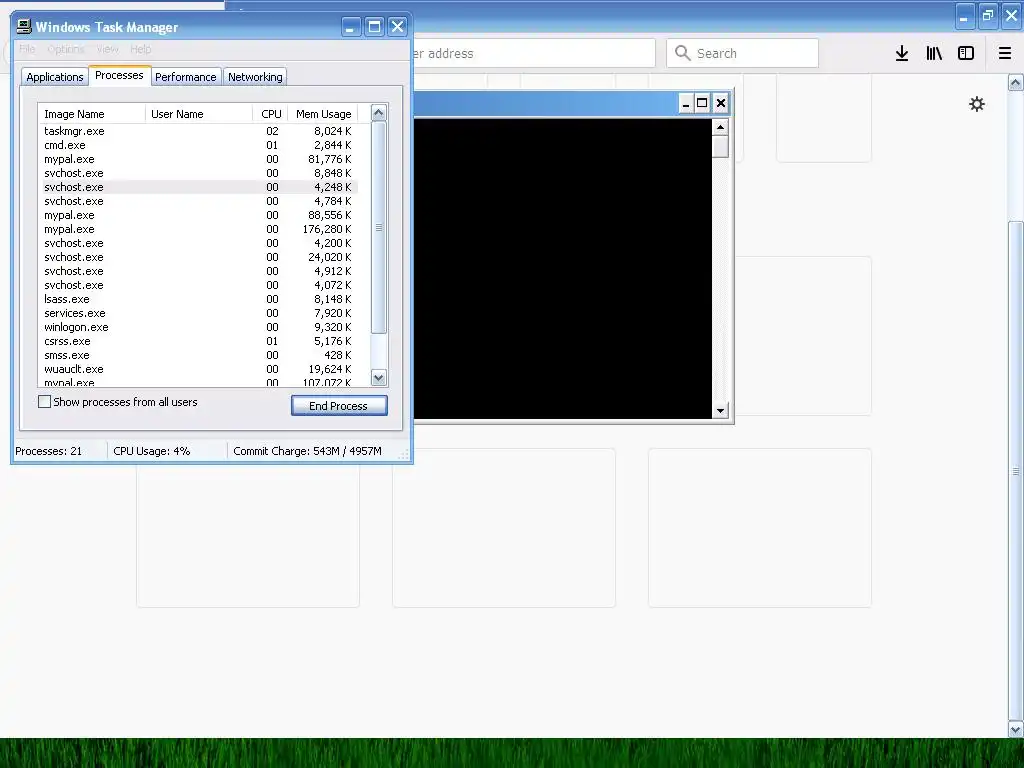Click the End Process button

[339, 406]
